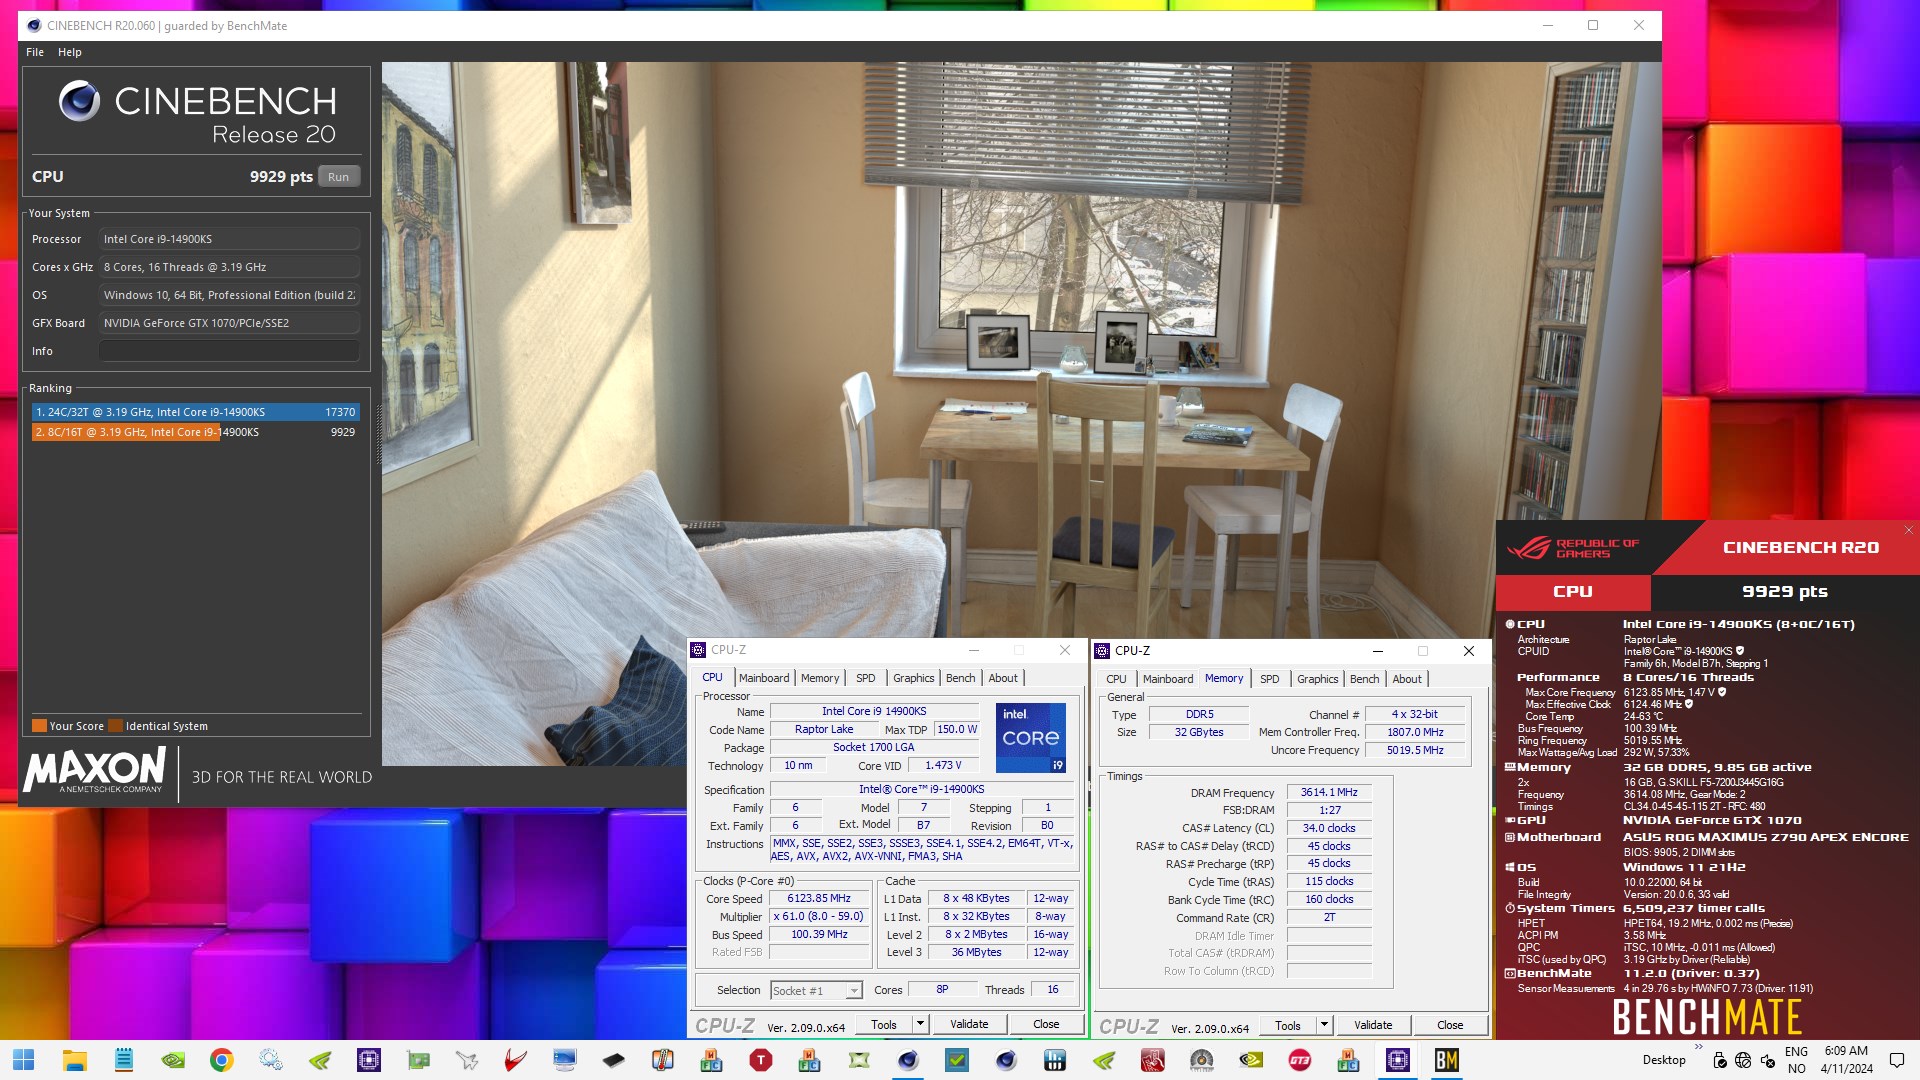Open the fan icon on the taskbar

tap(1202, 1060)
